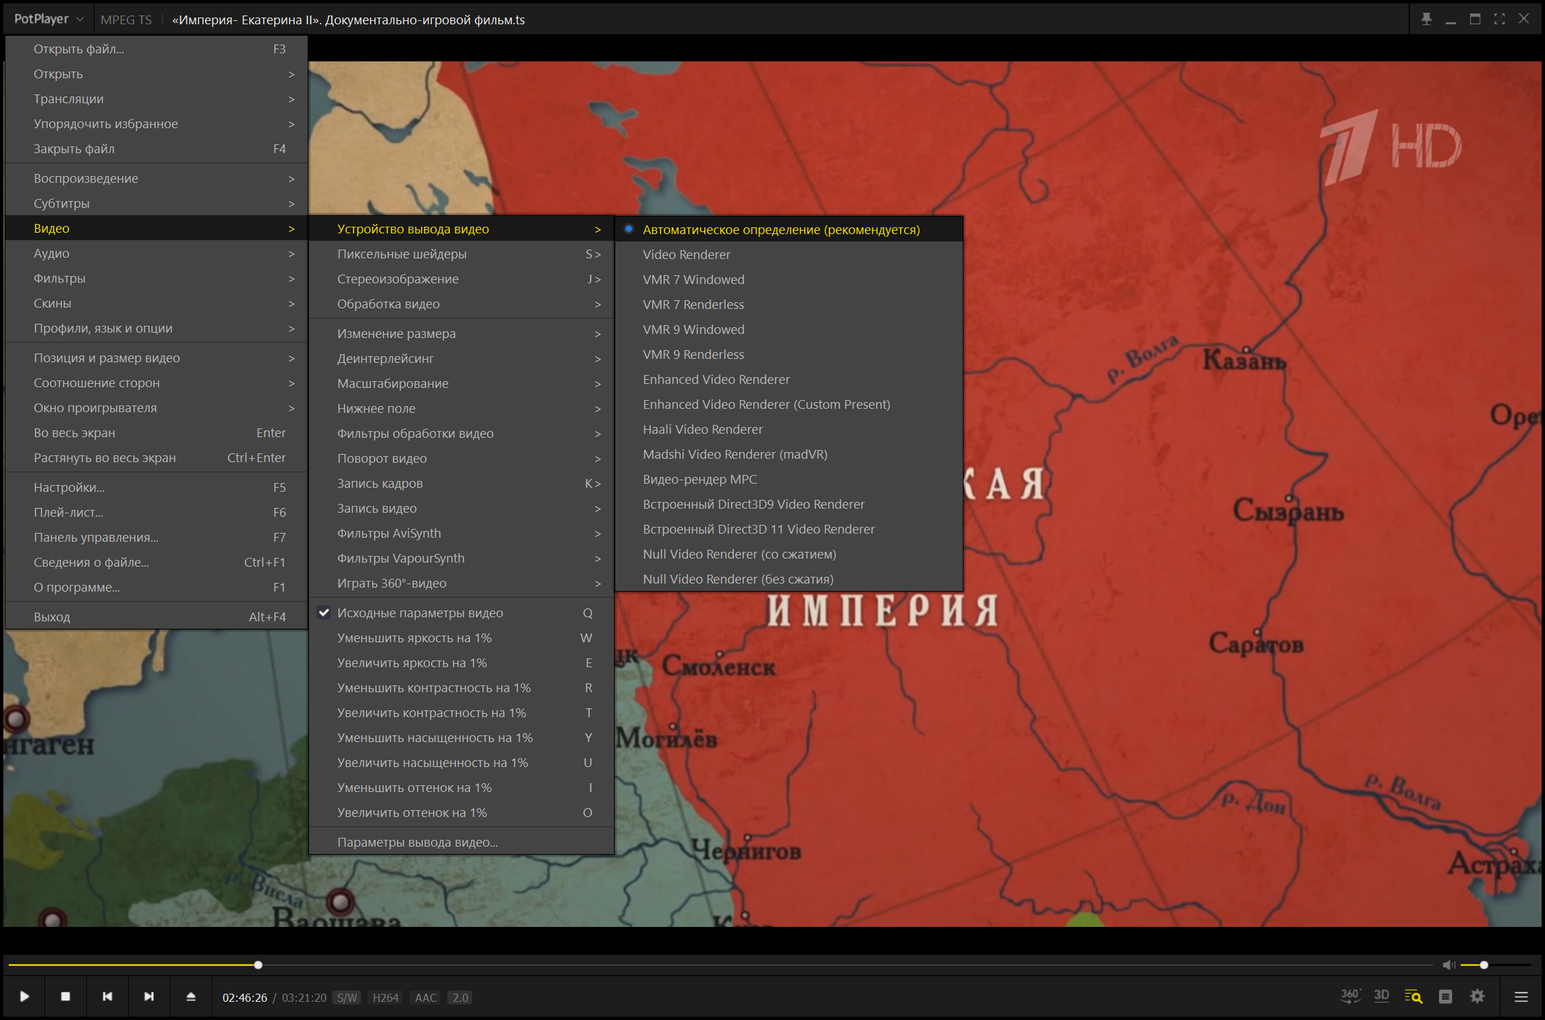Open Плей-лист... from the menu

(x=156, y=512)
